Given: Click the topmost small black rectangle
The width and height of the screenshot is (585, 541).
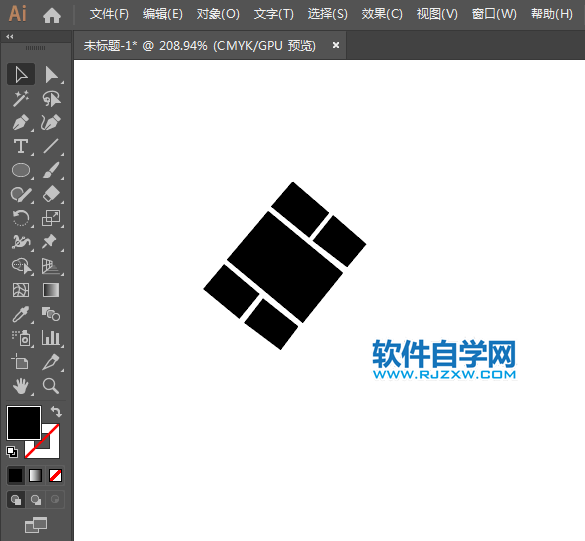Looking at the screenshot, I should click(x=300, y=209).
